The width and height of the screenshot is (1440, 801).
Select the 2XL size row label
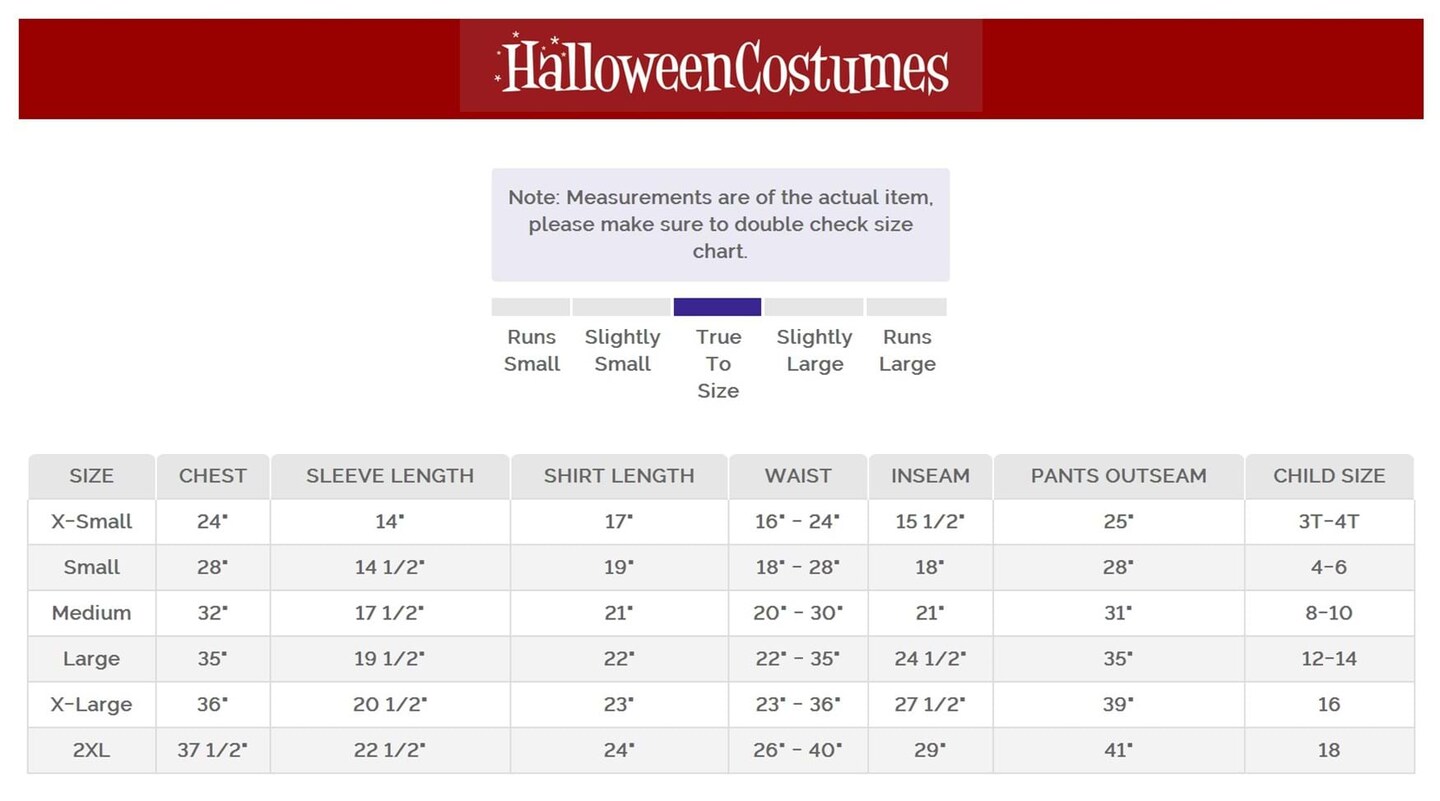click(x=92, y=750)
